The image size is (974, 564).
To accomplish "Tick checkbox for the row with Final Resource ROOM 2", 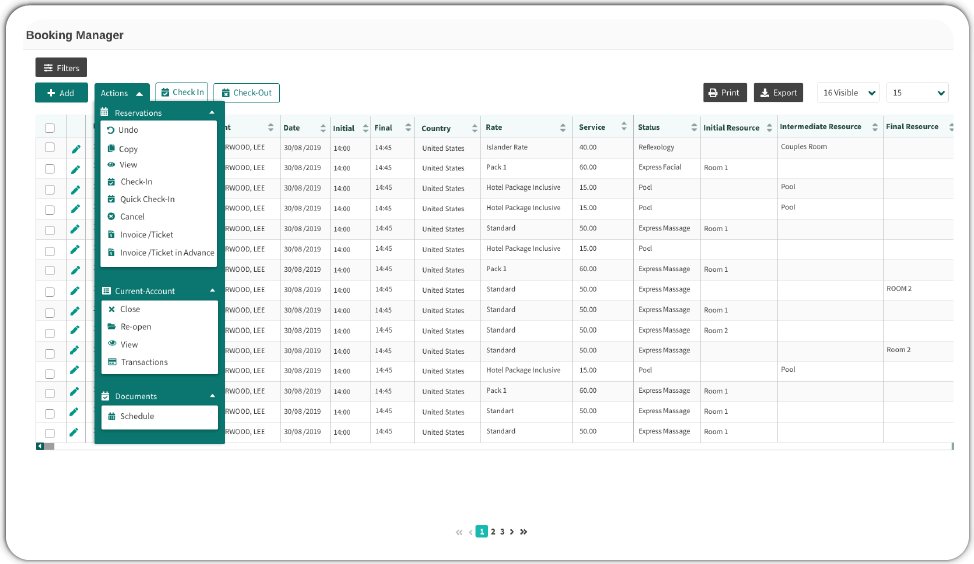I will coord(50,291).
